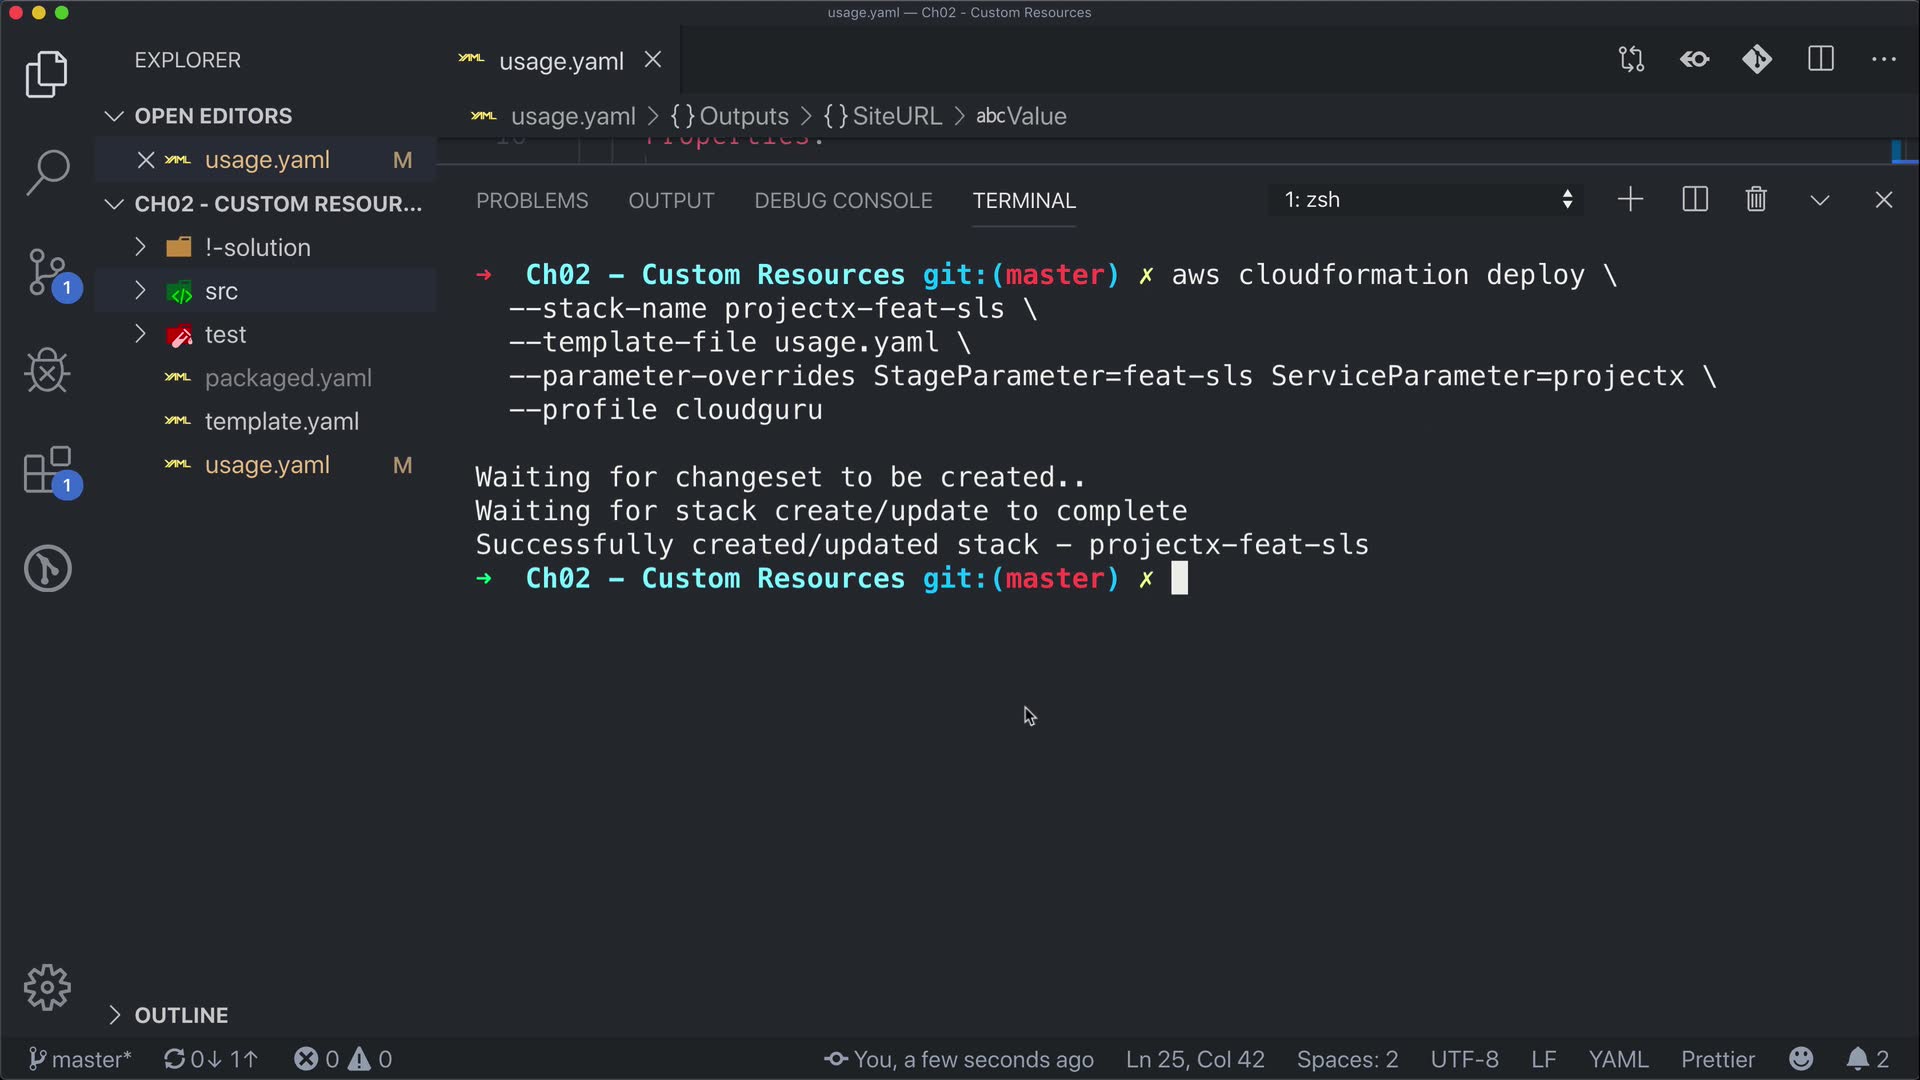Viewport: 1920px width, 1080px height.
Task: Expand the src folder
Action: (x=221, y=291)
